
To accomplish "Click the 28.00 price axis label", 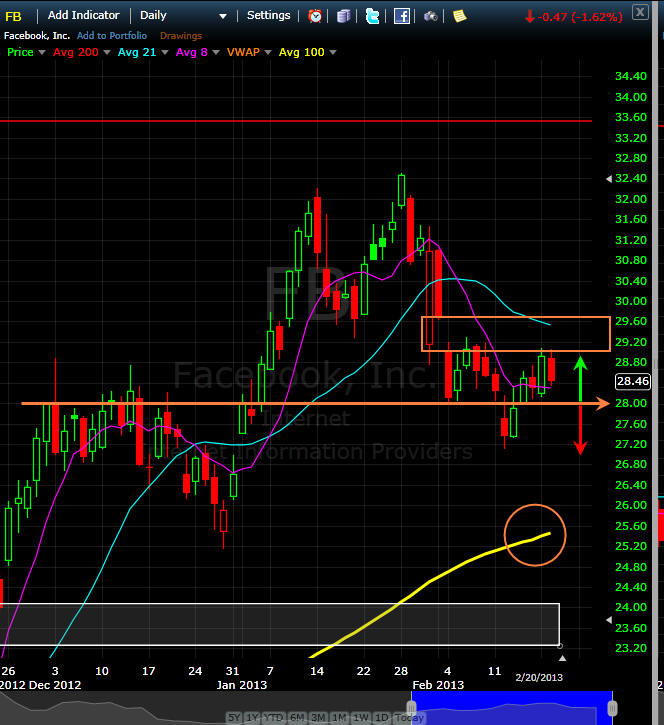I will 631,403.
